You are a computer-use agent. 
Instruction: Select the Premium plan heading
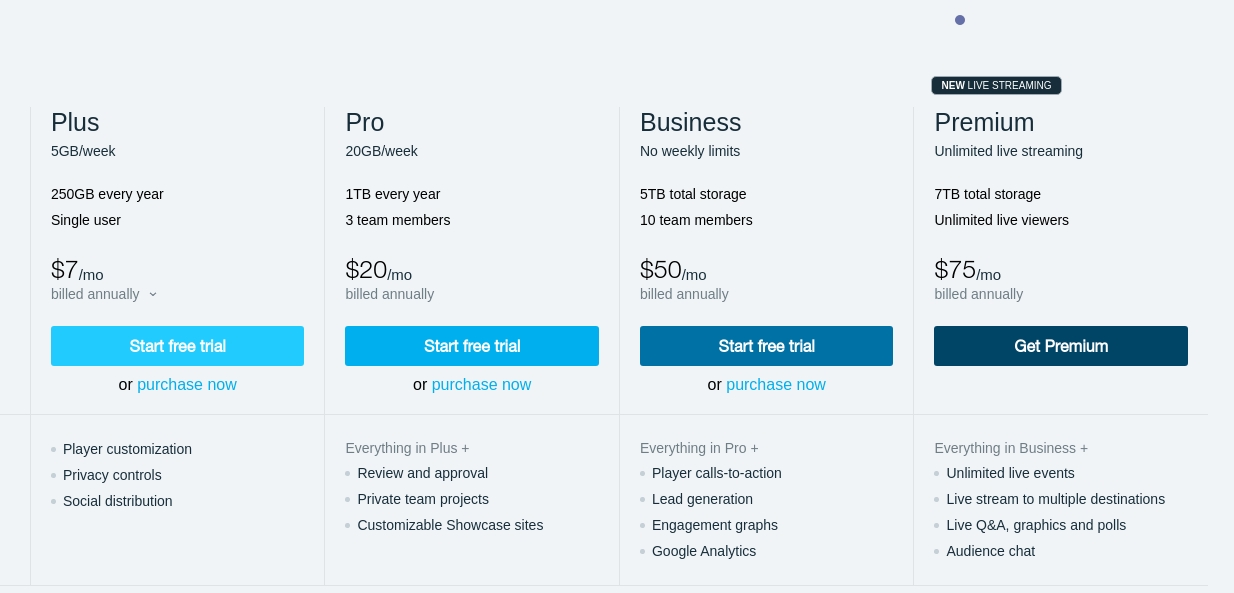(984, 123)
